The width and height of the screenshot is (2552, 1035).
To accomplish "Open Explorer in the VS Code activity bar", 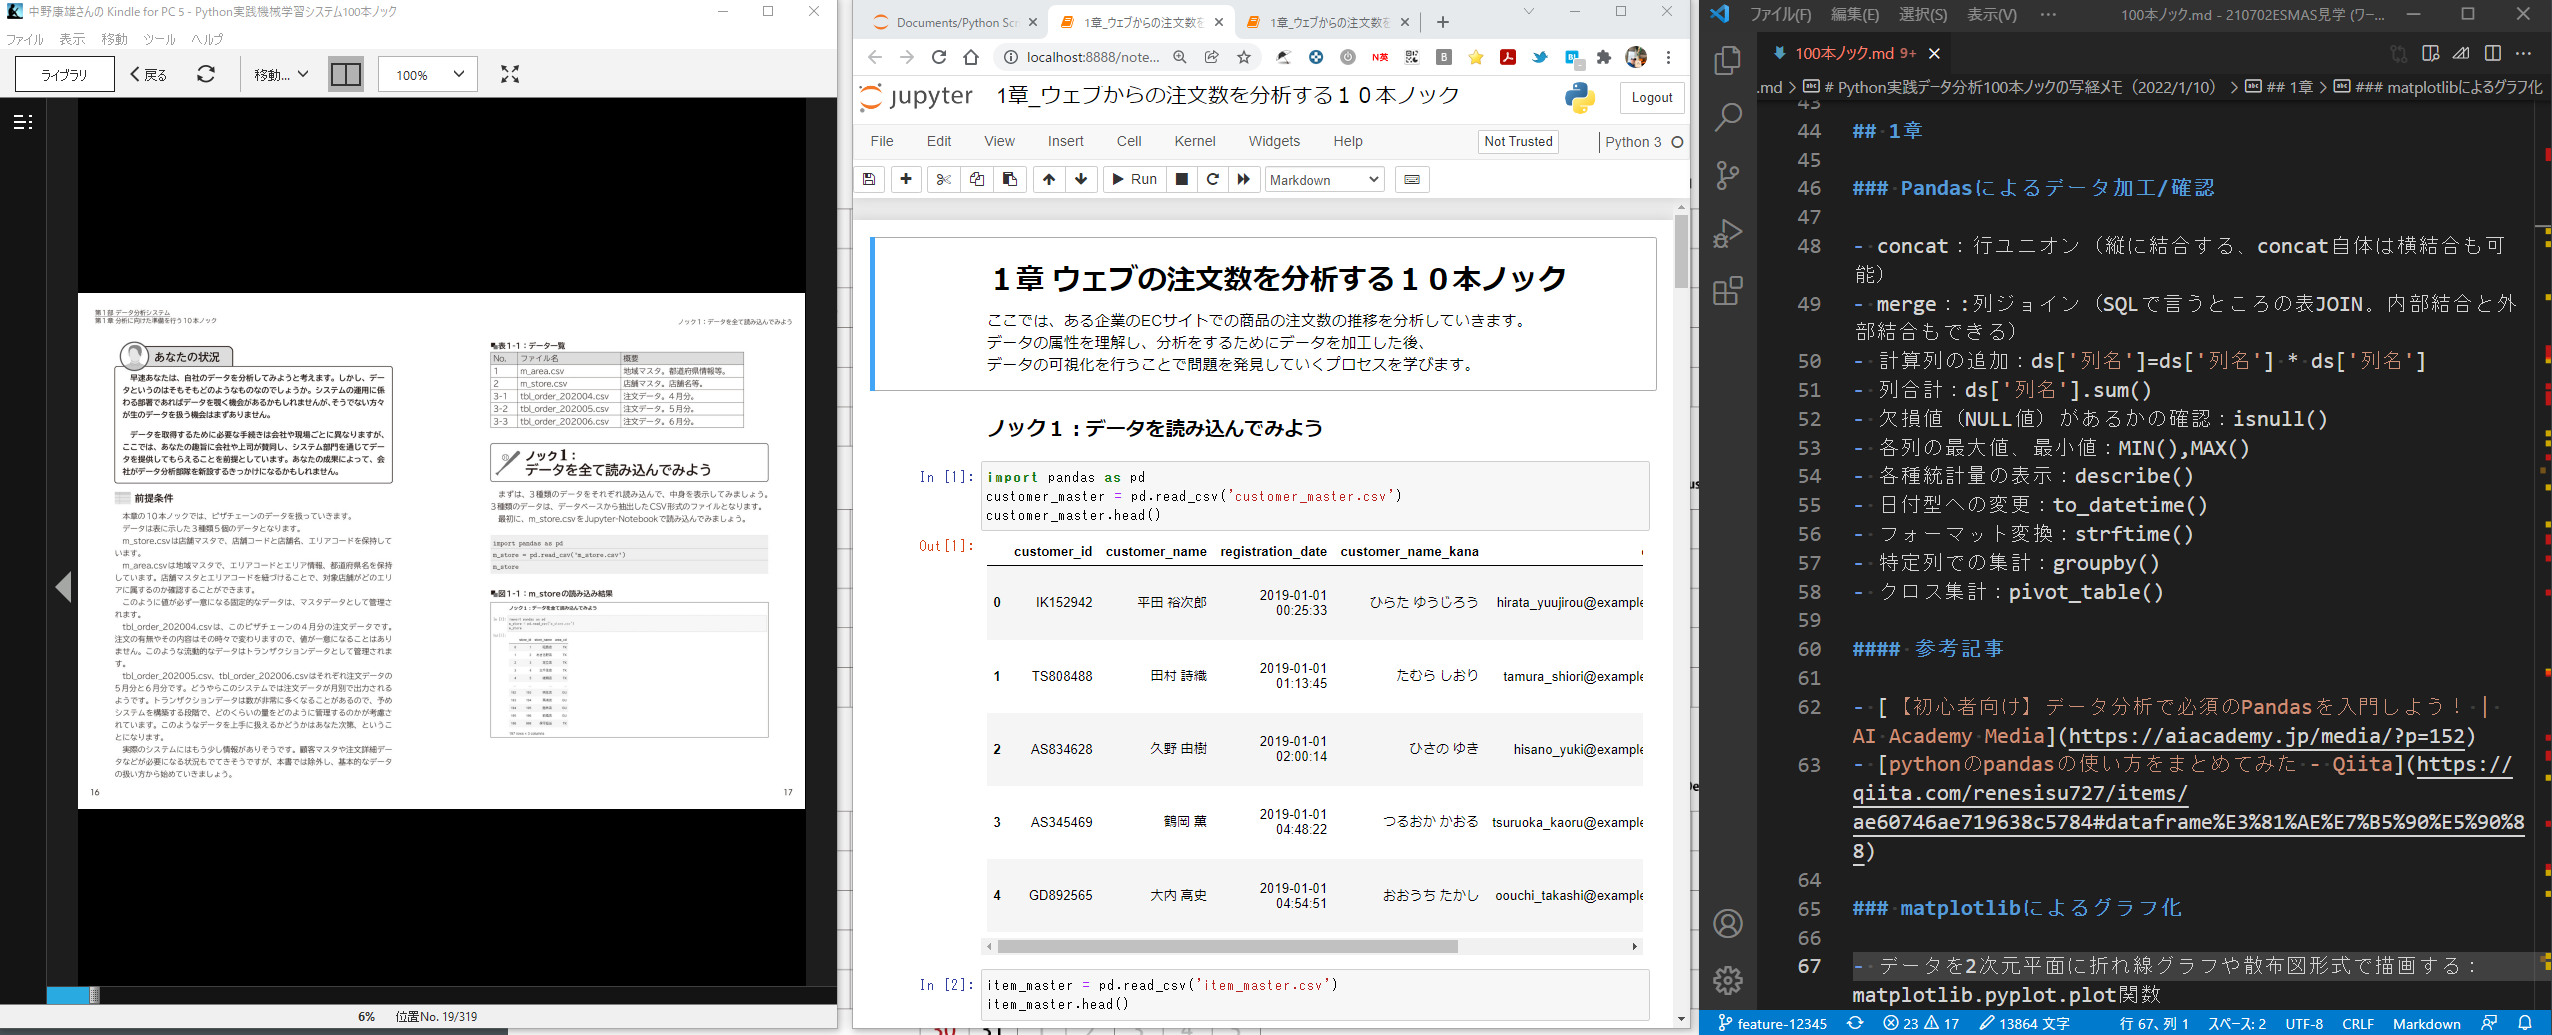I will (x=1727, y=60).
